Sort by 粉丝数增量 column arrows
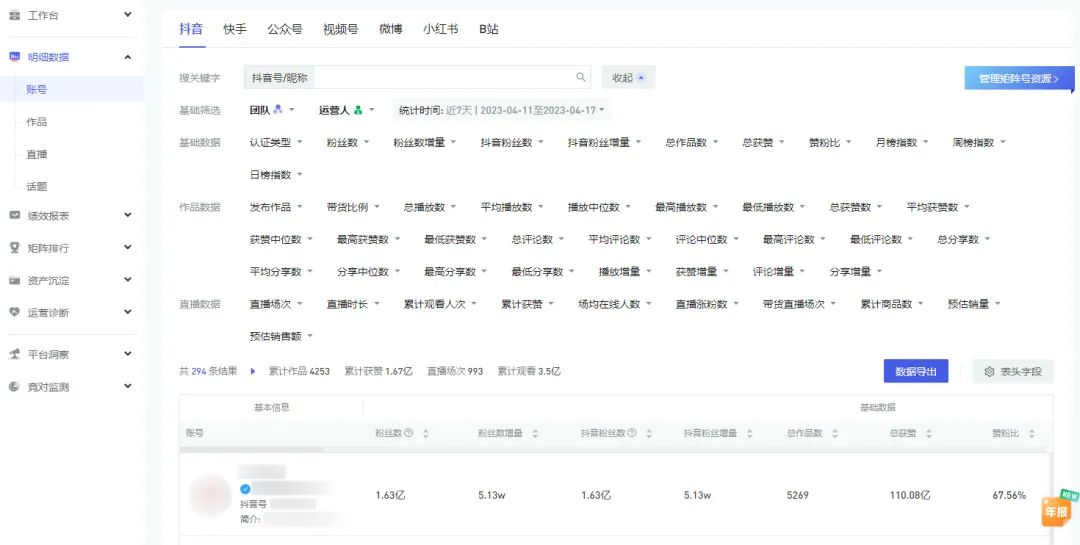Screen dimensions: 1080x545 click(535, 434)
